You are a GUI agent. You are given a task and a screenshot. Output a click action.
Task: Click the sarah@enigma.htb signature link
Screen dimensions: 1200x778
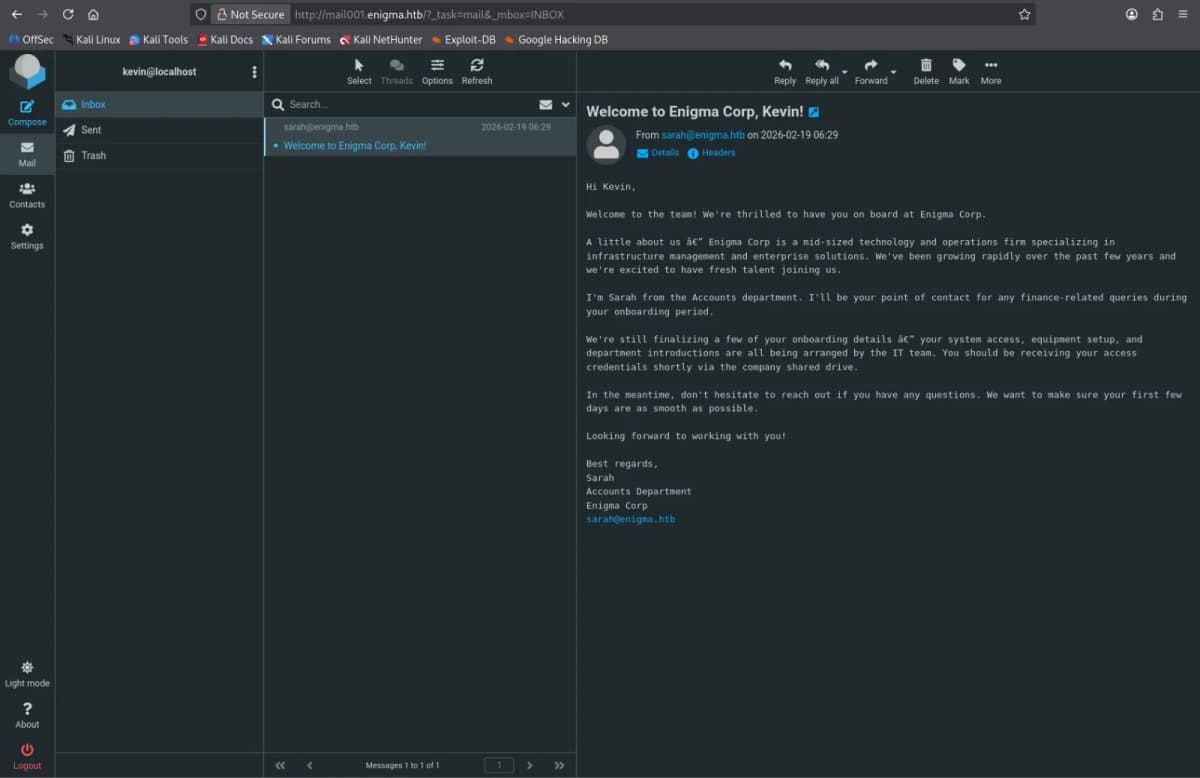click(630, 519)
